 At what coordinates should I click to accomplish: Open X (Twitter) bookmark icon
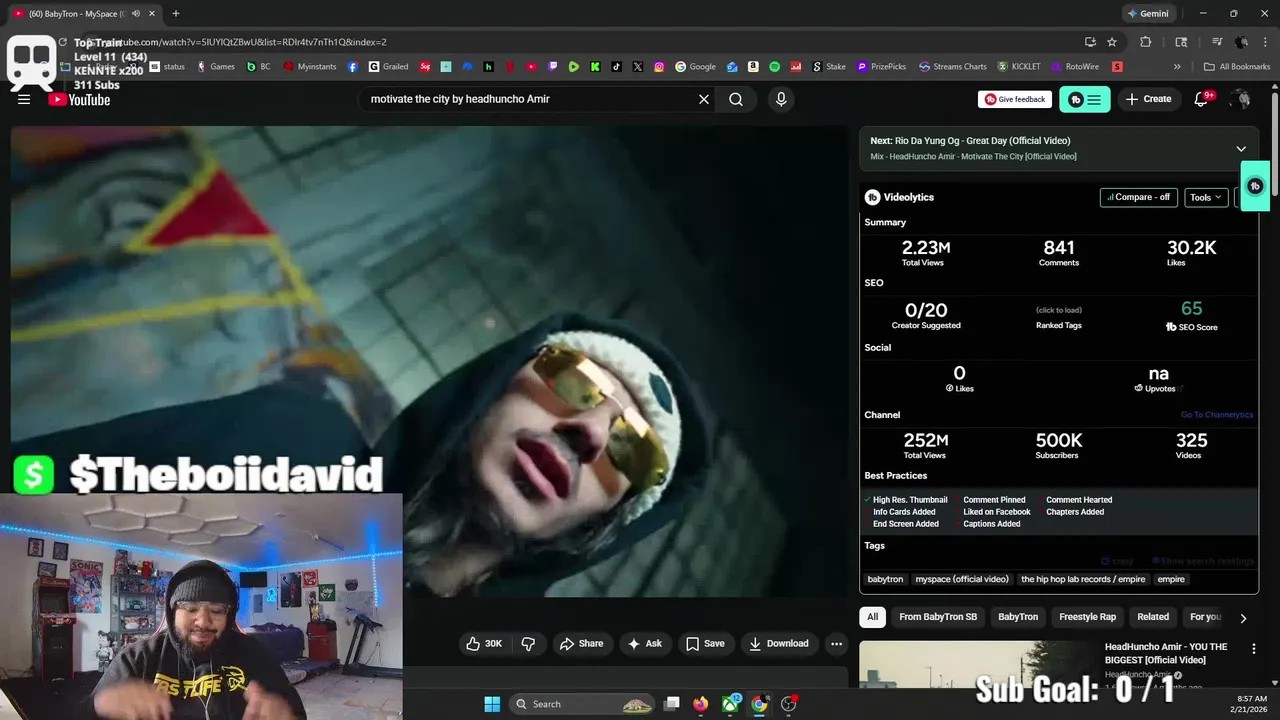637,67
